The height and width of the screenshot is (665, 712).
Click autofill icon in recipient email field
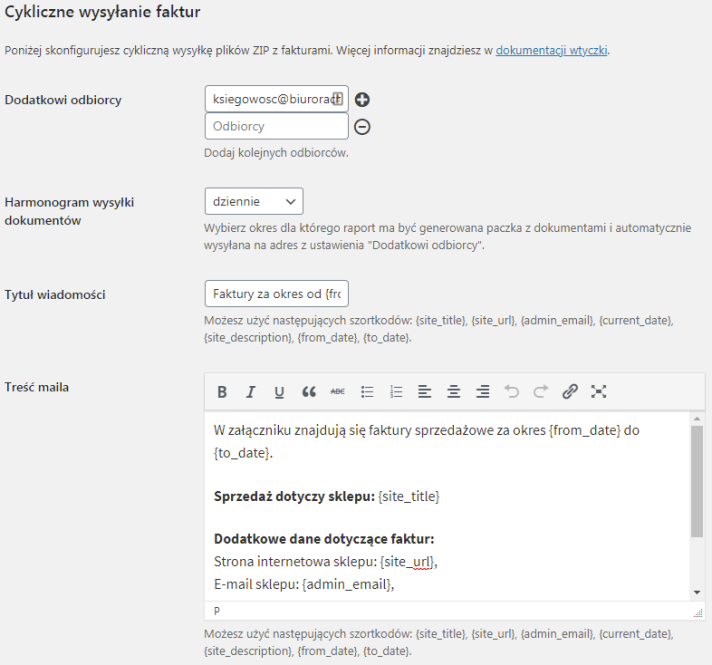337,99
